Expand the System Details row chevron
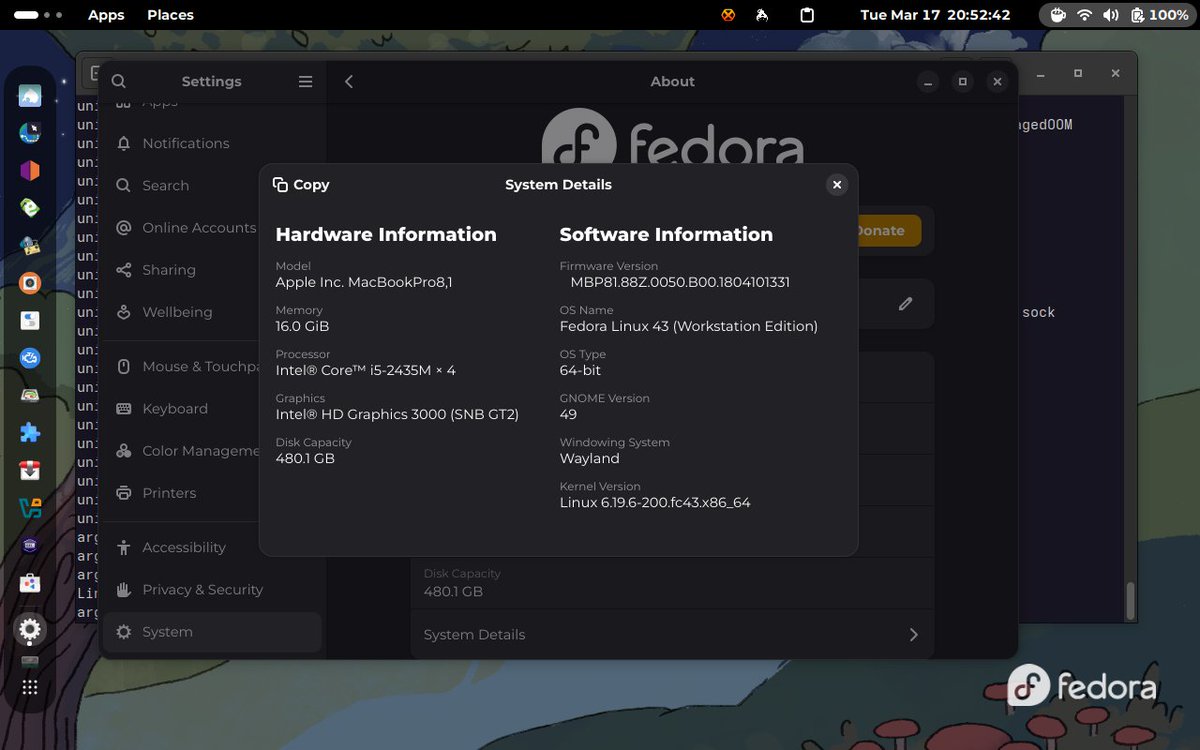 pyautogui.click(x=913, y=635)
